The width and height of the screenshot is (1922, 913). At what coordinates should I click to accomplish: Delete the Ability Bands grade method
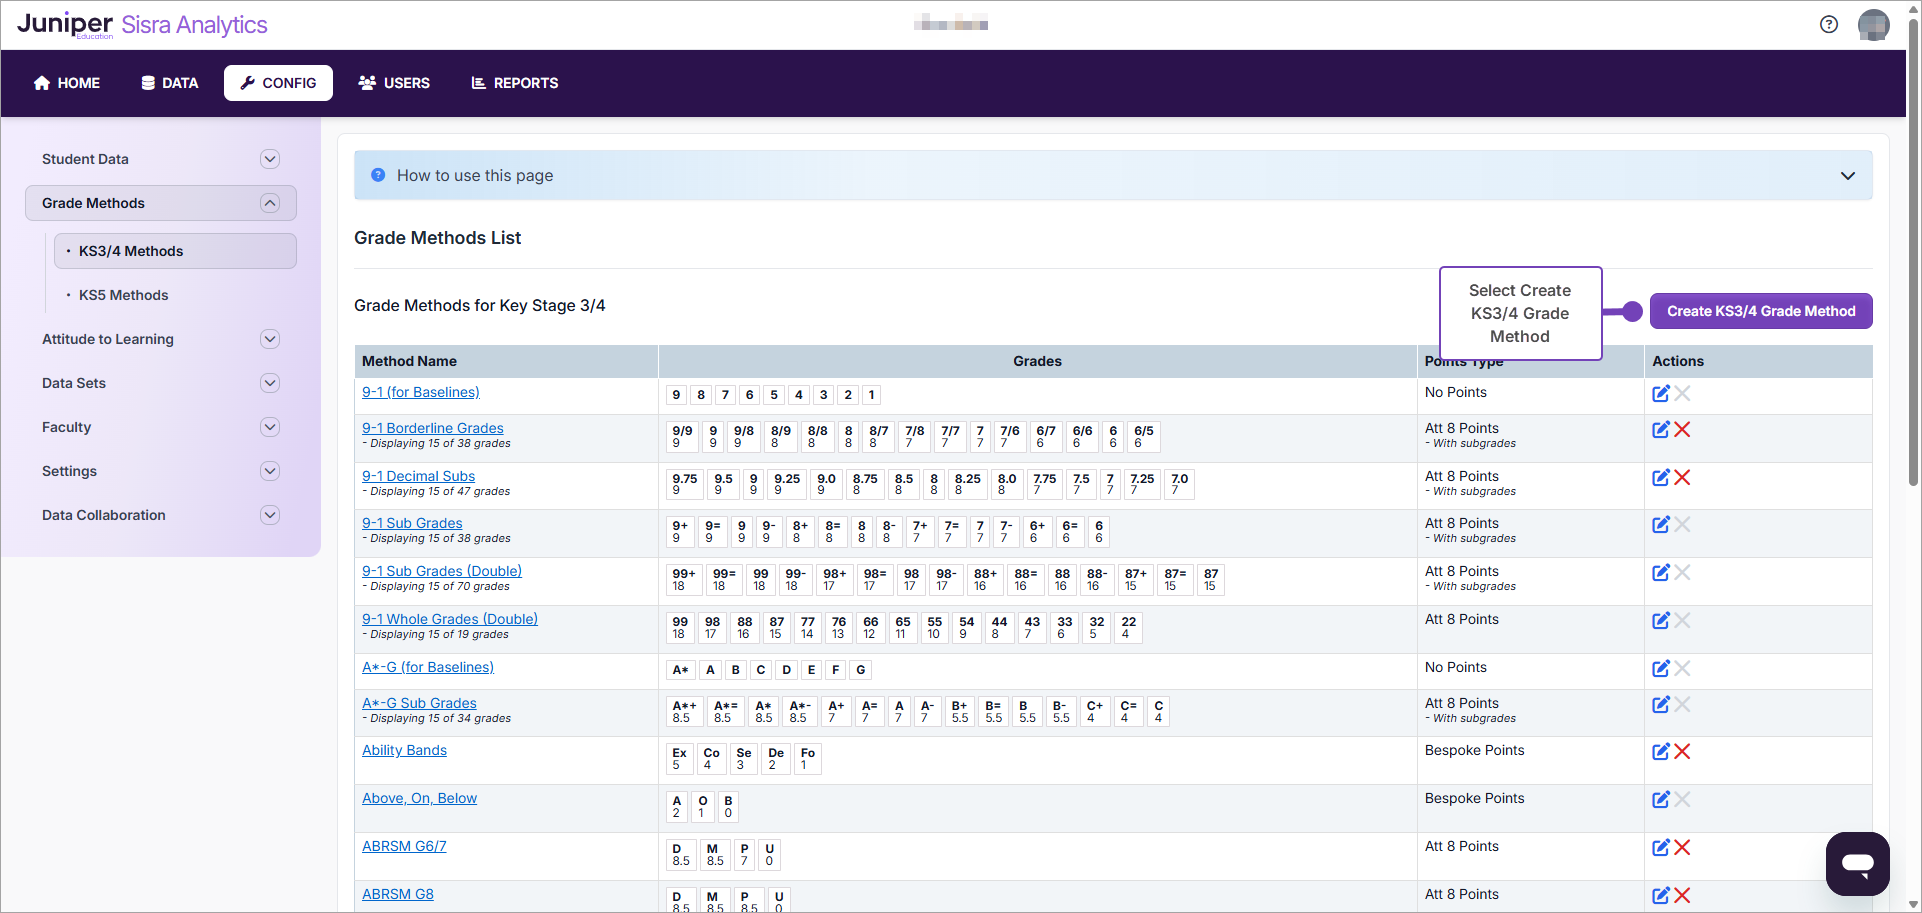coord(1683,751)
